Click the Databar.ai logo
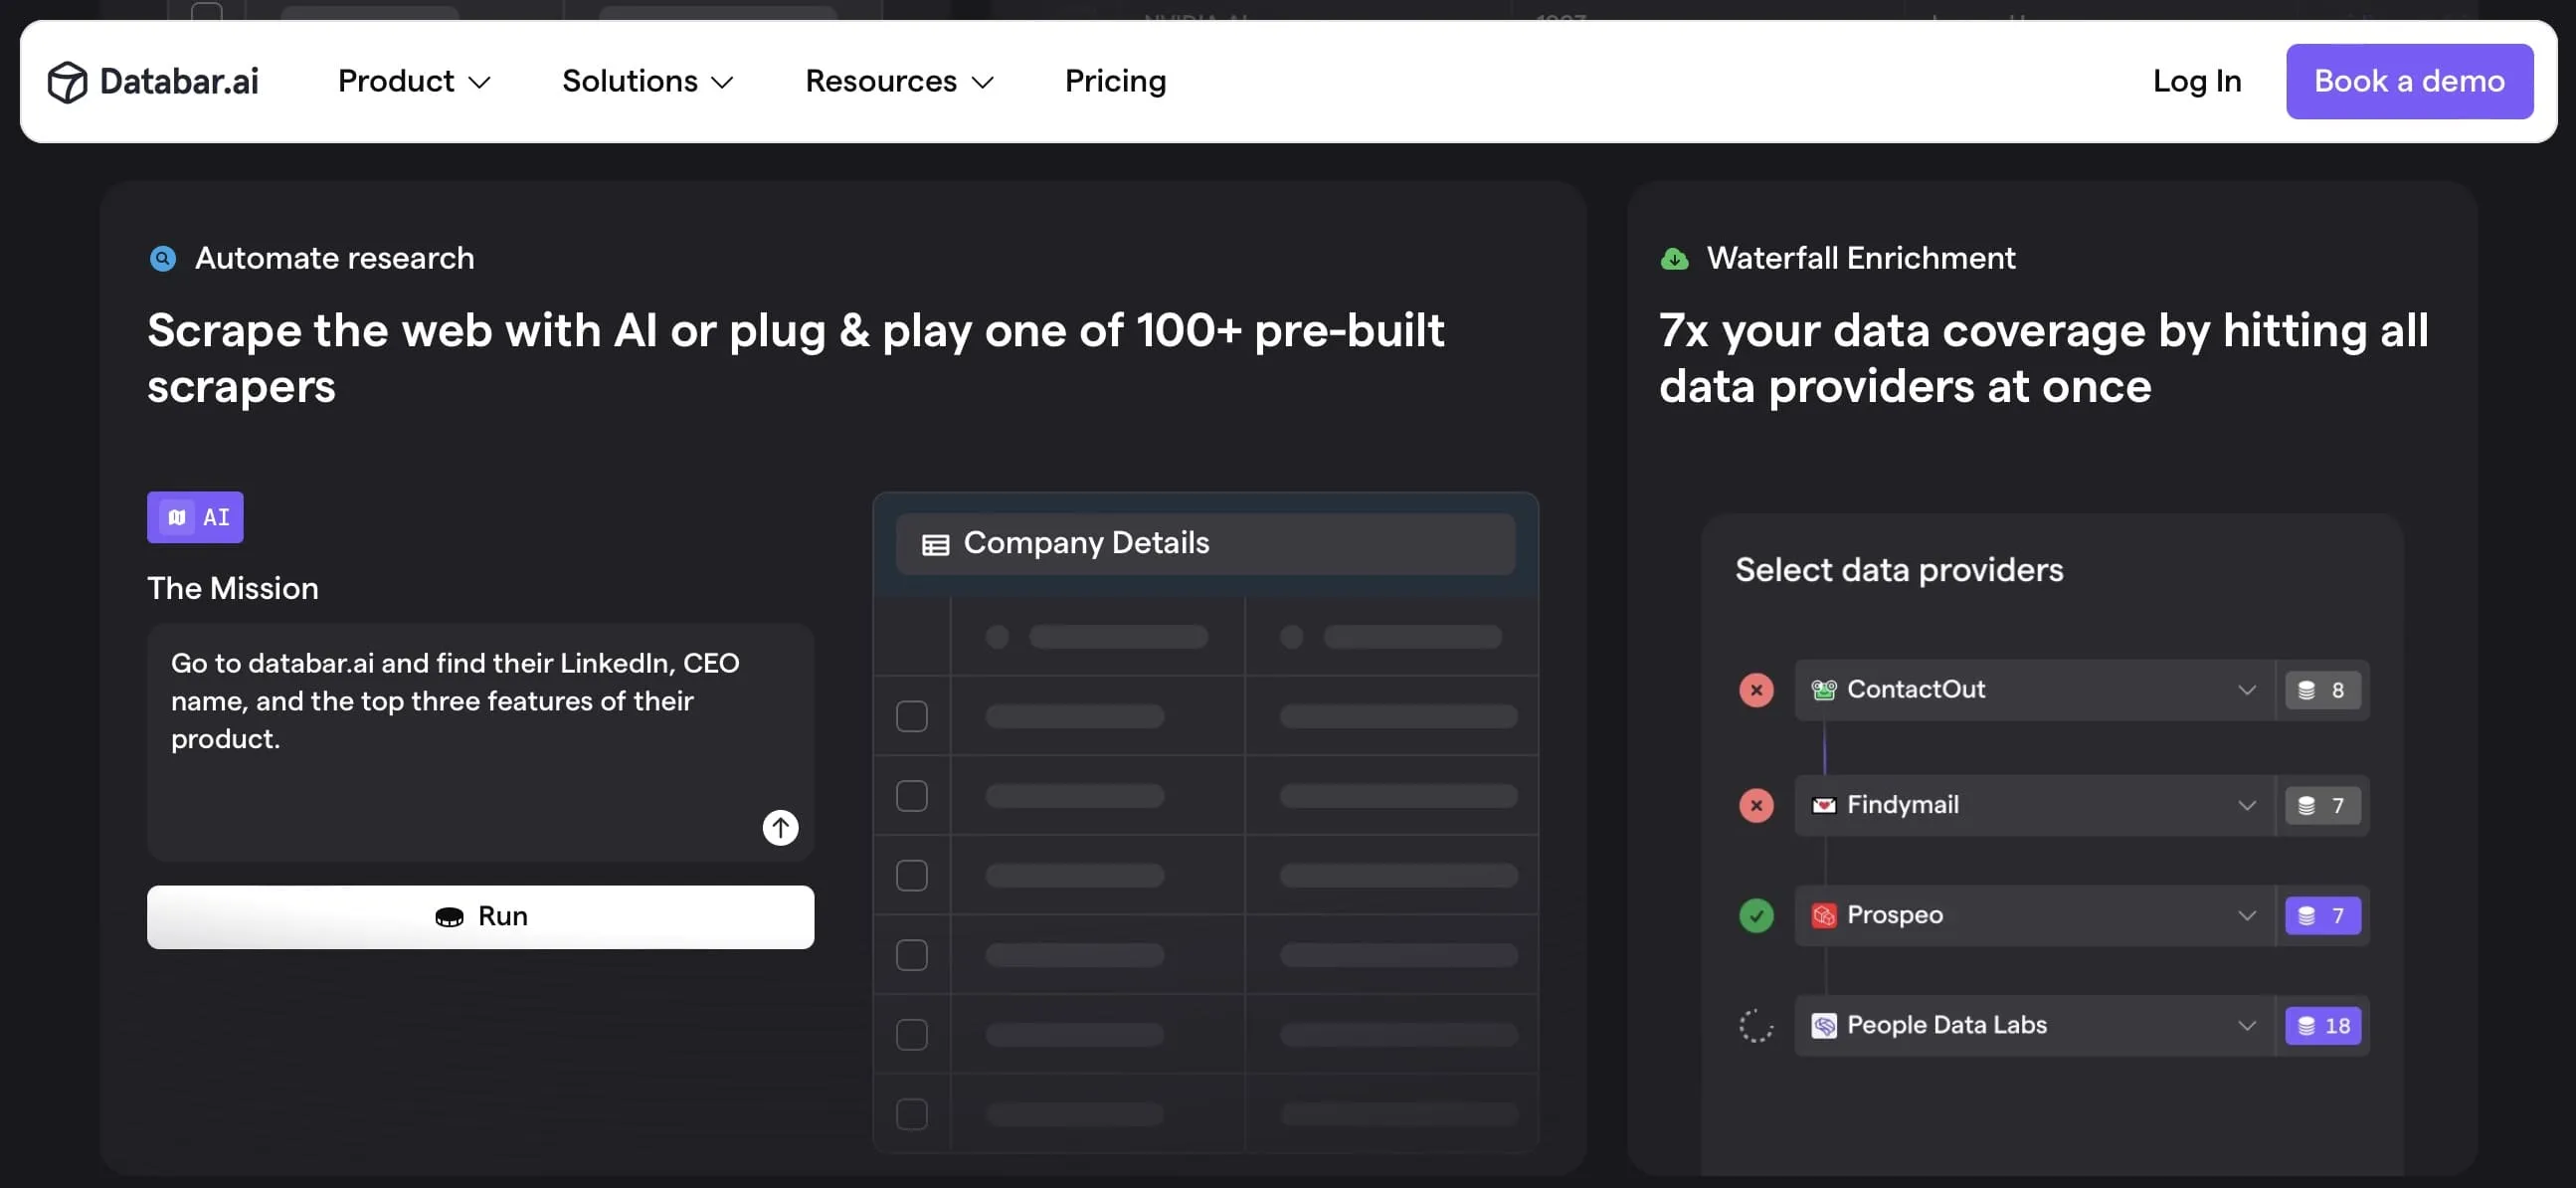 point(152,81)
